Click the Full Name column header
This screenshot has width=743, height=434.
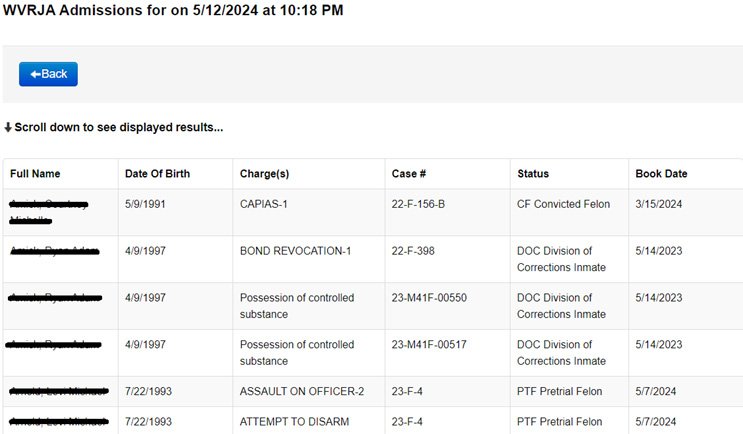tap(35, 174)
